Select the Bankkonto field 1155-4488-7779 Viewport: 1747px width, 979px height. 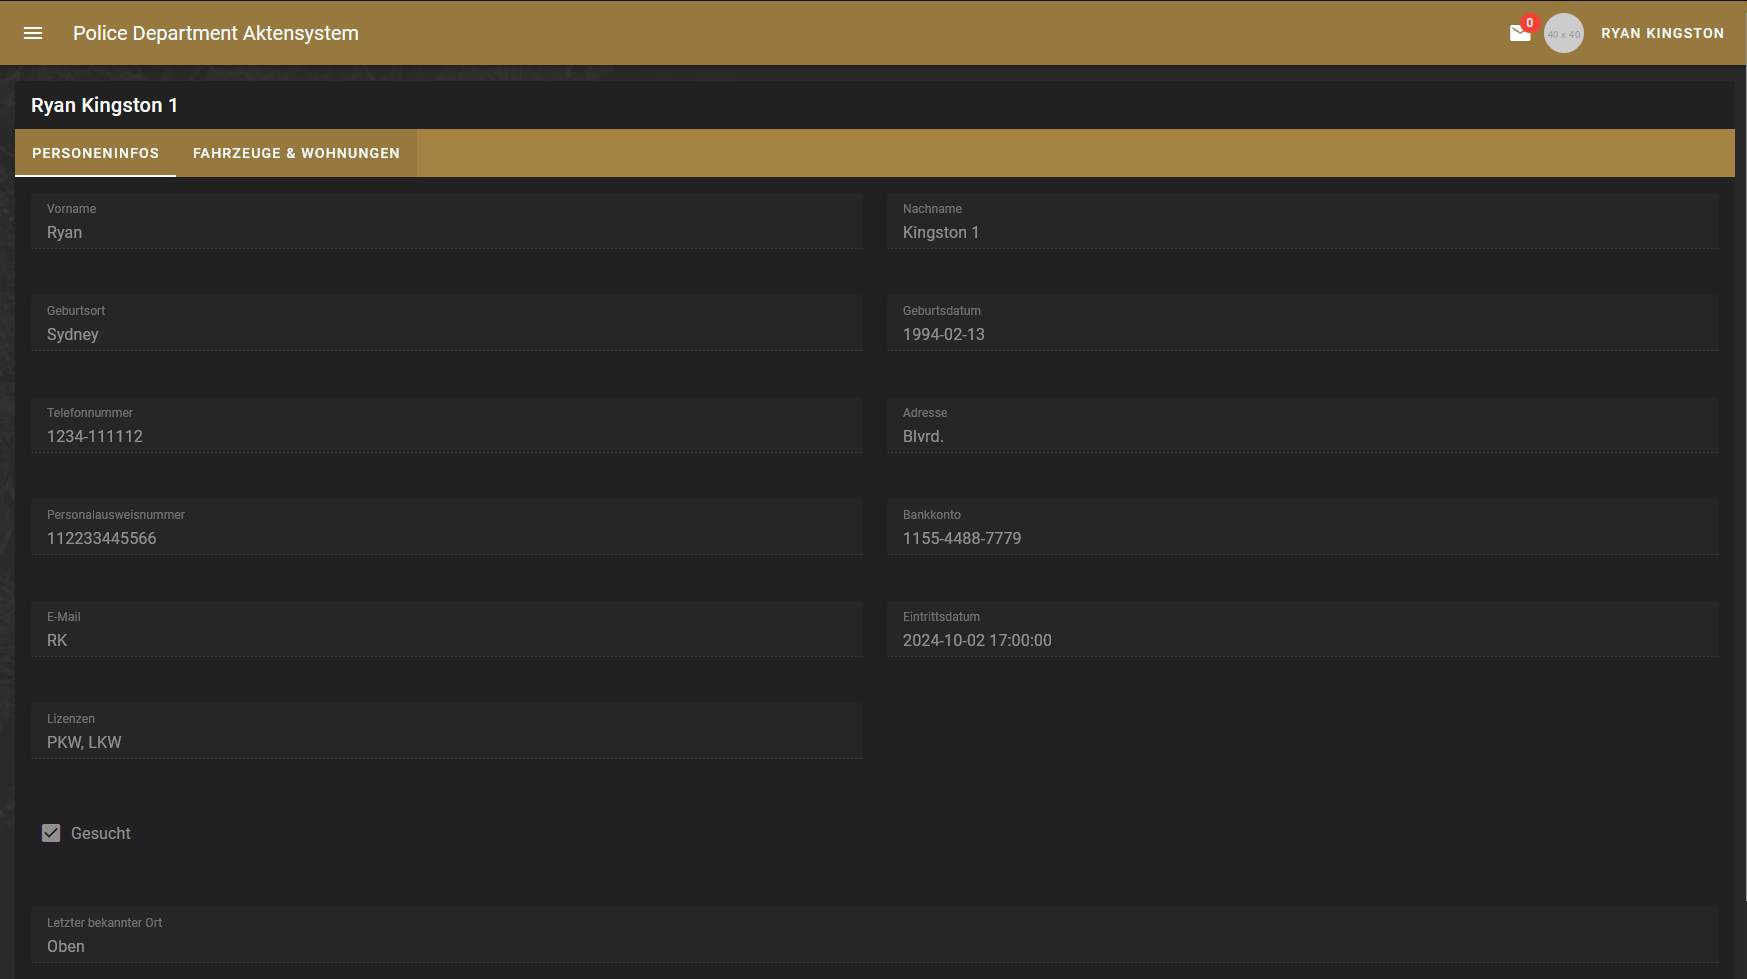[x=1303, y=527]
